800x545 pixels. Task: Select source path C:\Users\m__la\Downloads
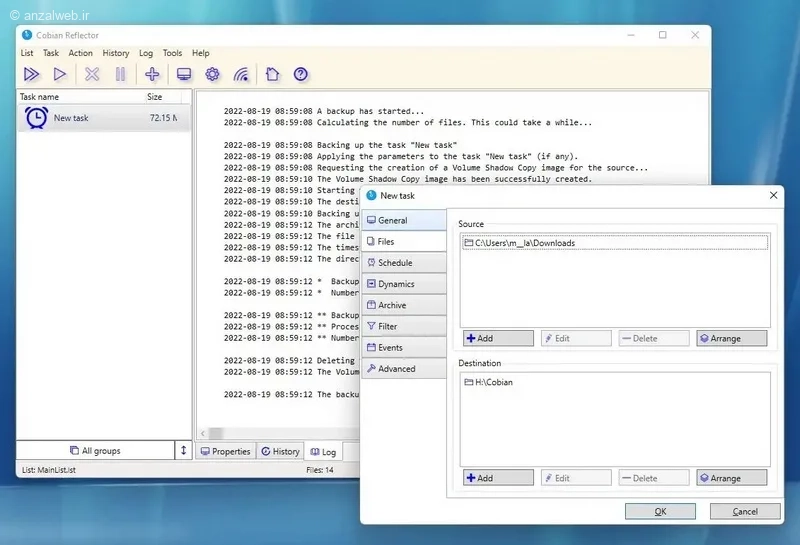tap(615, 243)
